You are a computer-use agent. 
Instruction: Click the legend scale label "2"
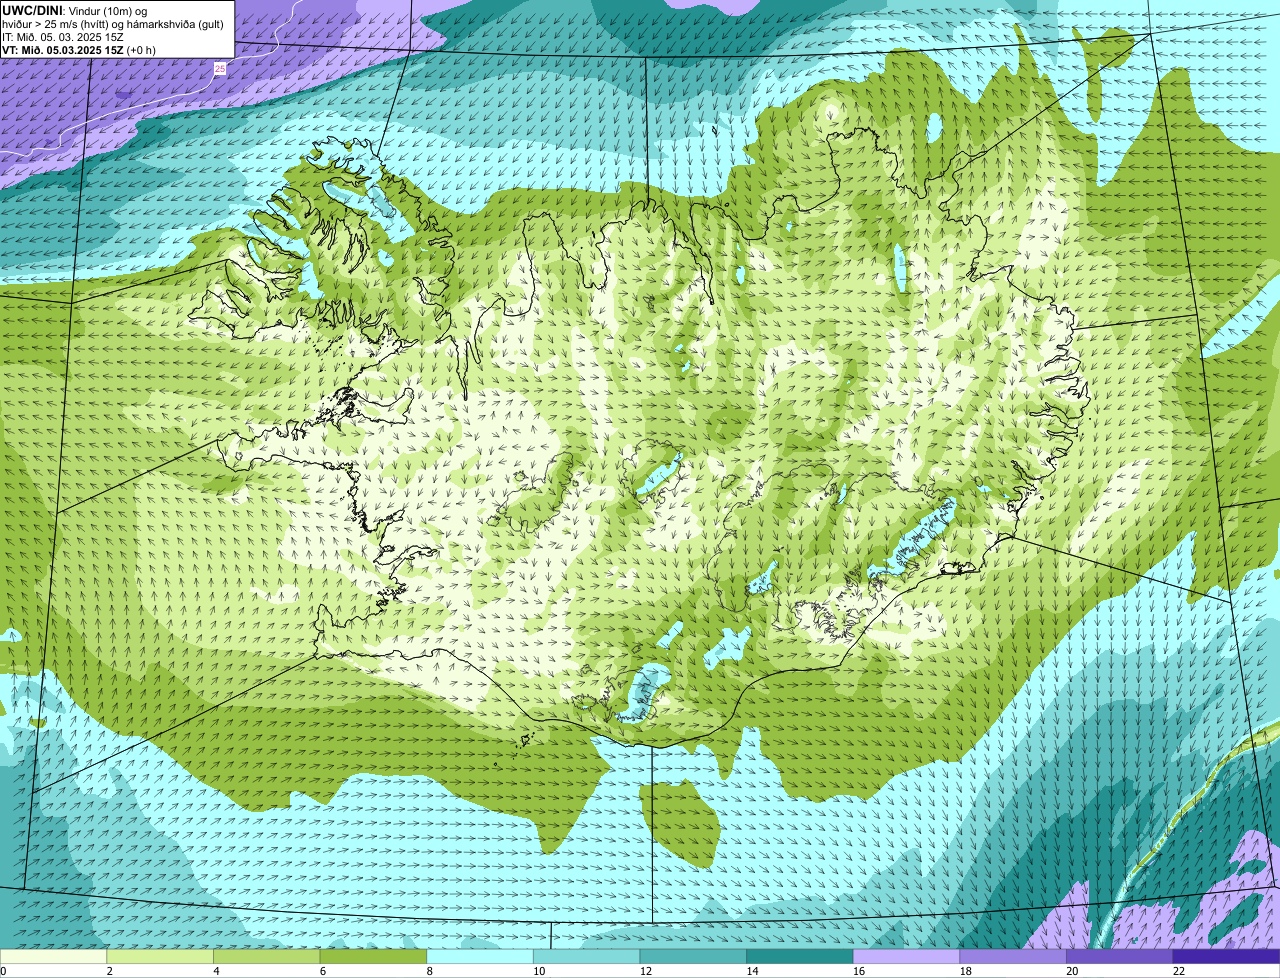coord(109,971)
